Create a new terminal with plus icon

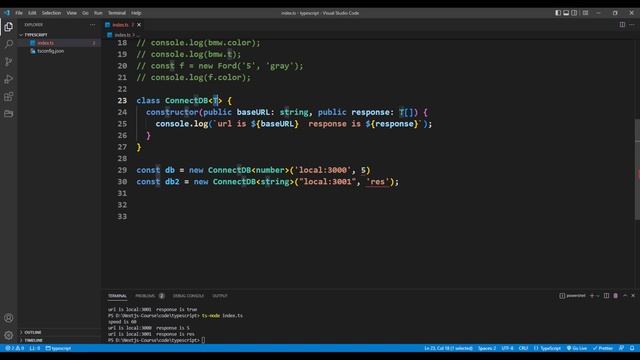(x=592, y=296)
